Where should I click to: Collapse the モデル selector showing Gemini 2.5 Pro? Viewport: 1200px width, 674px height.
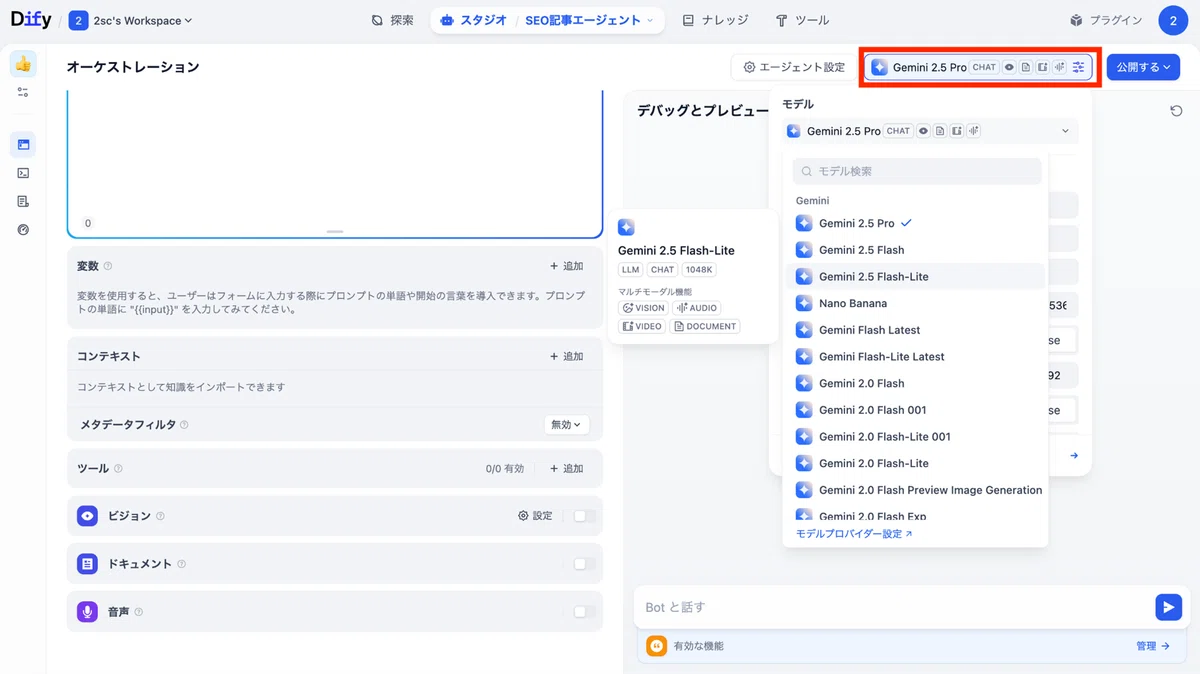(930, 131)
